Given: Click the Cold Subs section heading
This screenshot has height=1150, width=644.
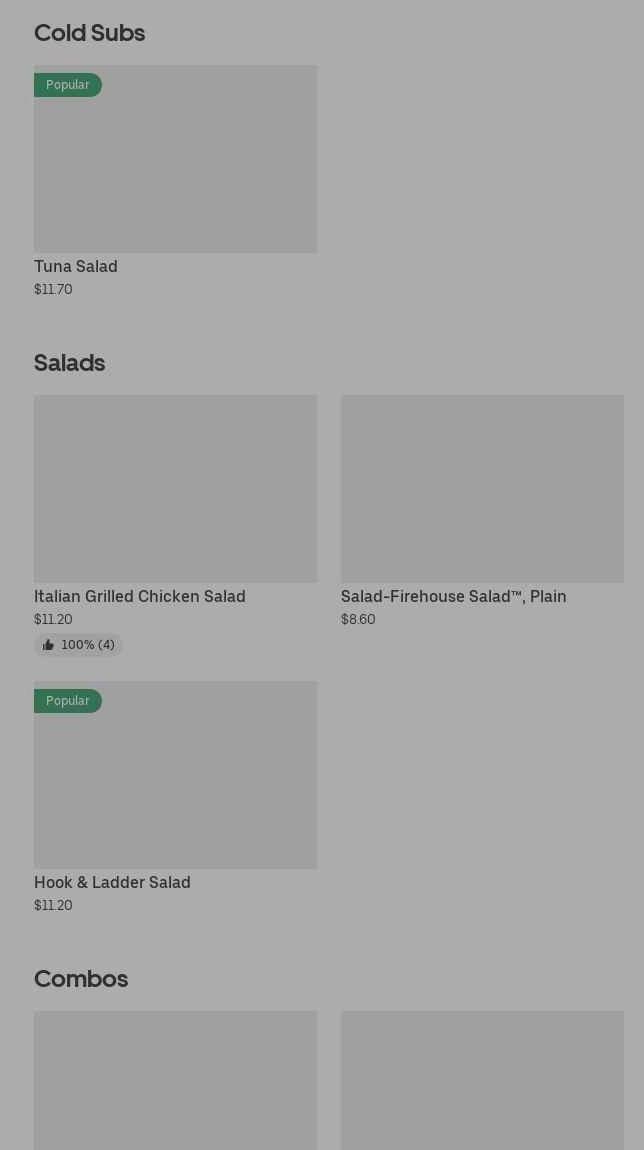Looking at the screenshot, I should pyautogui.click(x=89, y=33).
